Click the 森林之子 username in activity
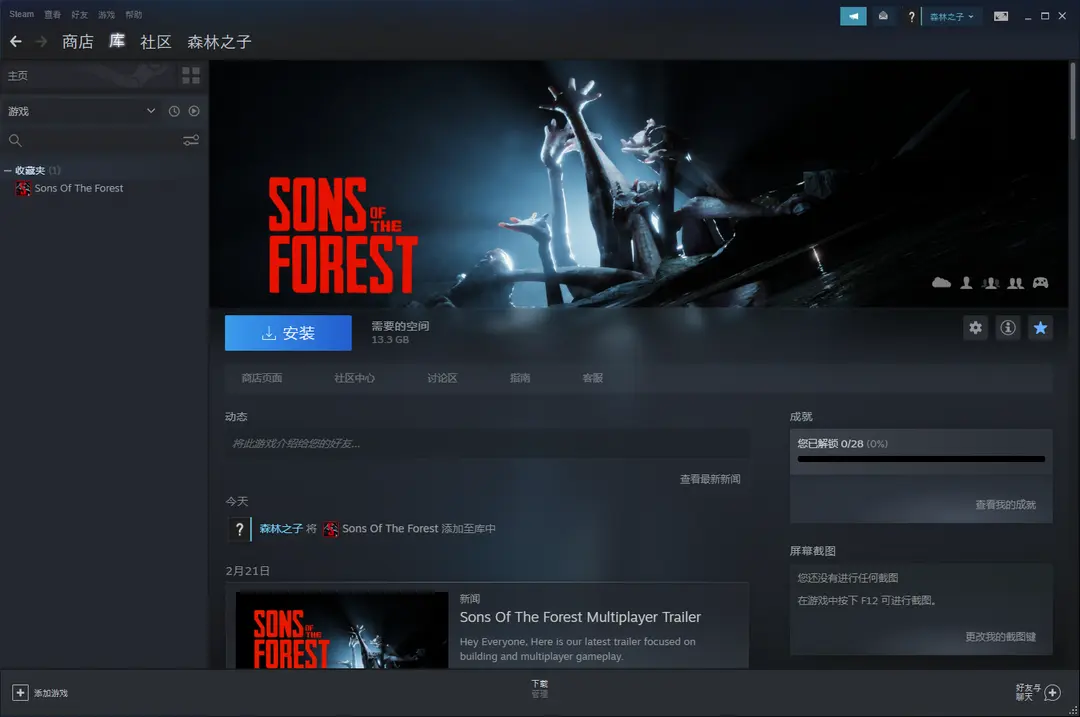Viewport: 1080px width, 717px height. tap(281, 529)
